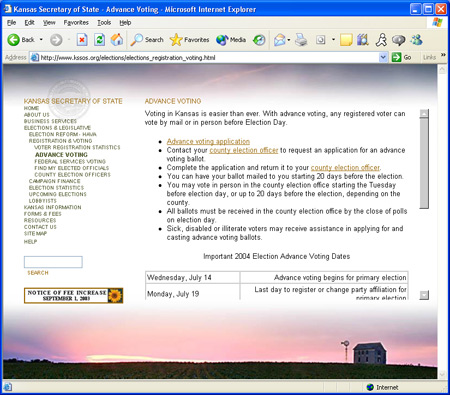Viewport: 450px width, 395px height.
Task: Open Federal Services Voting link
Action: (70, 161)
